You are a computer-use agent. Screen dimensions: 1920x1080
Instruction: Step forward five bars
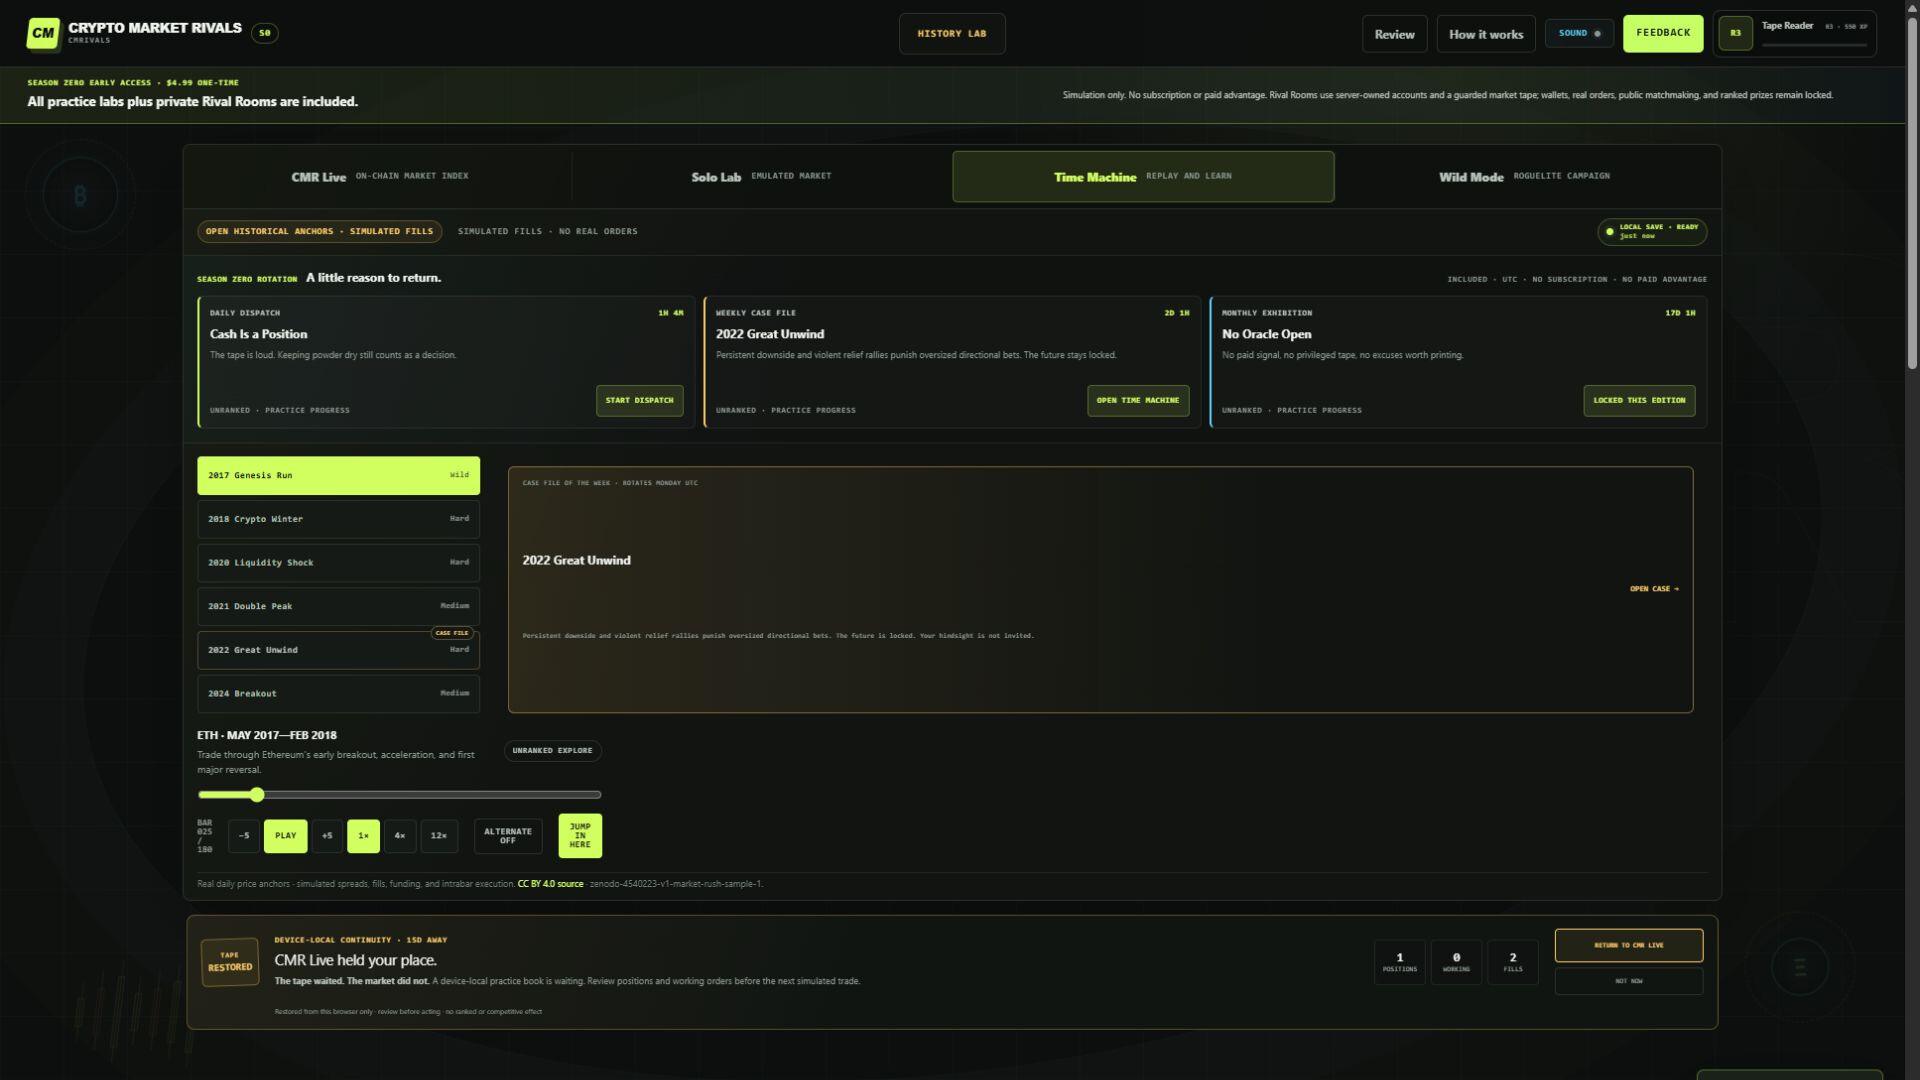(x=327, y=836)
